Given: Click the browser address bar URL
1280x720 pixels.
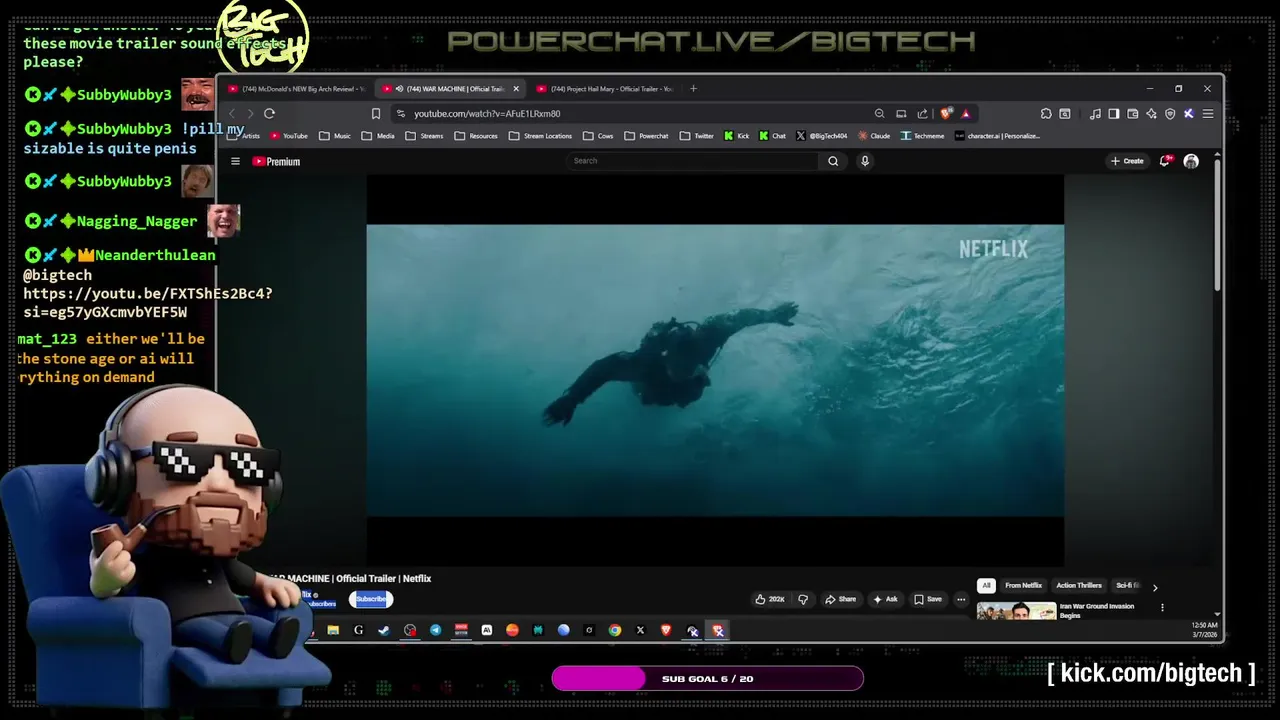Looking at the screenshot, I should 487,114.
